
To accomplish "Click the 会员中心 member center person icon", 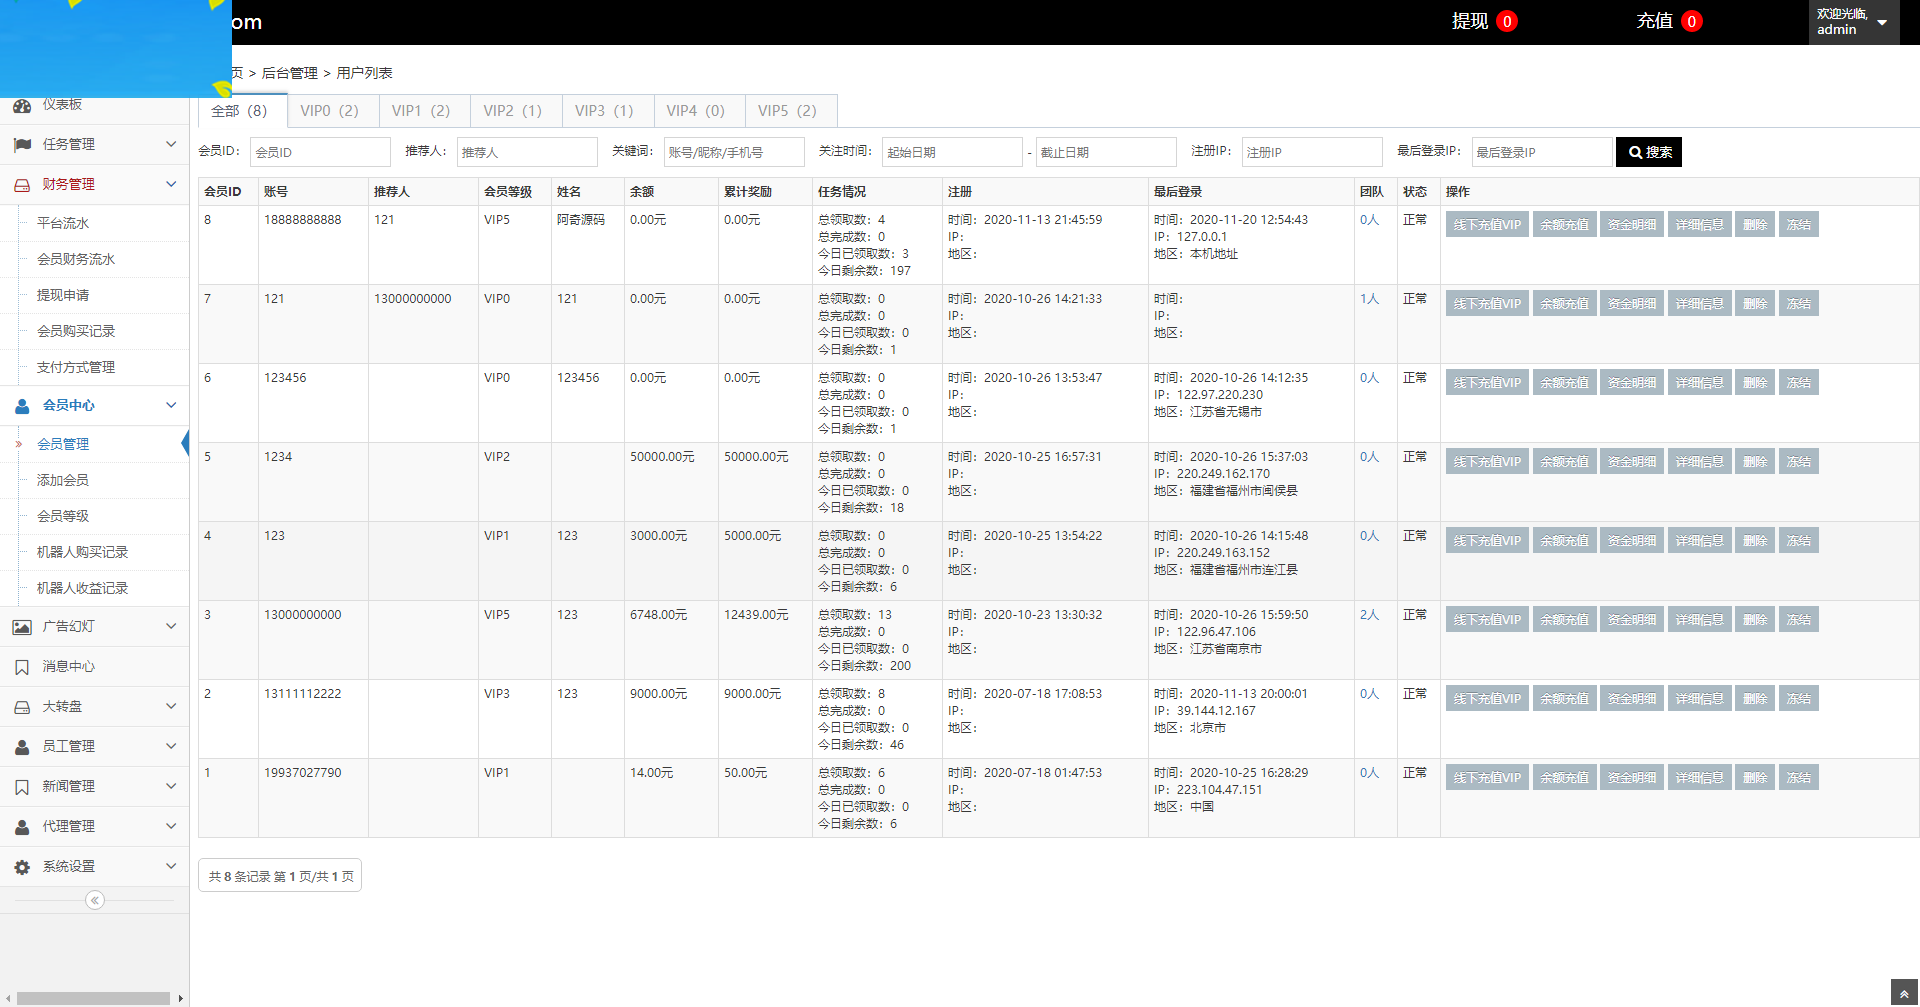I will [23, 405].
